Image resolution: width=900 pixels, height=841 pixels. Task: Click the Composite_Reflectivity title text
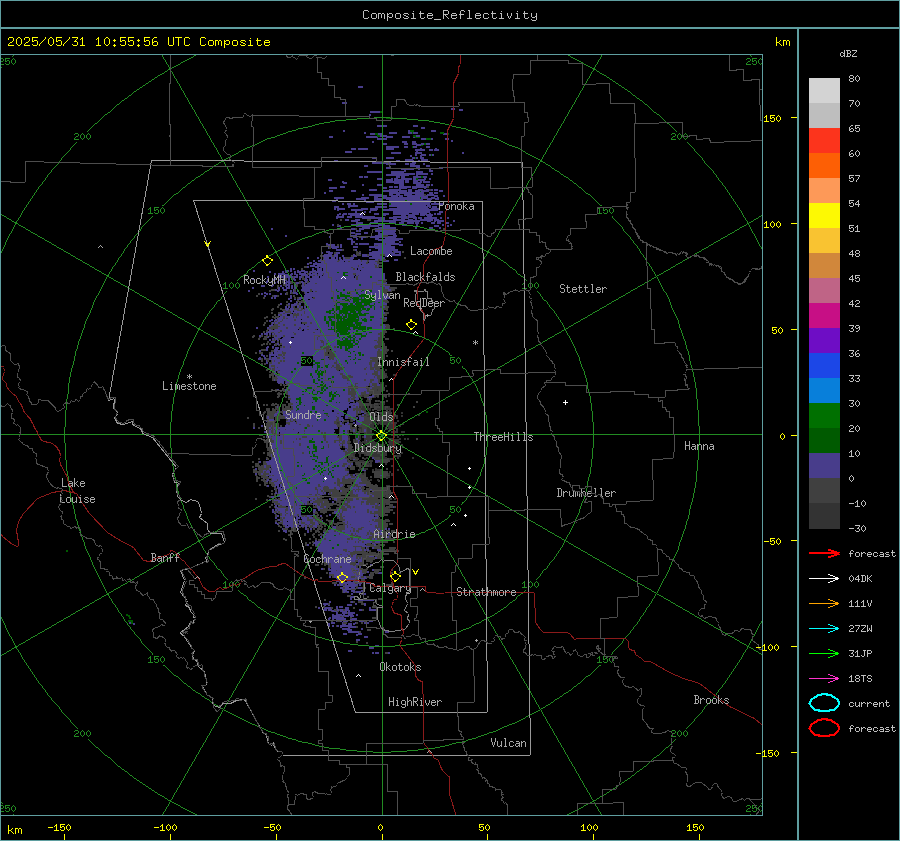[x=450, y=15]
